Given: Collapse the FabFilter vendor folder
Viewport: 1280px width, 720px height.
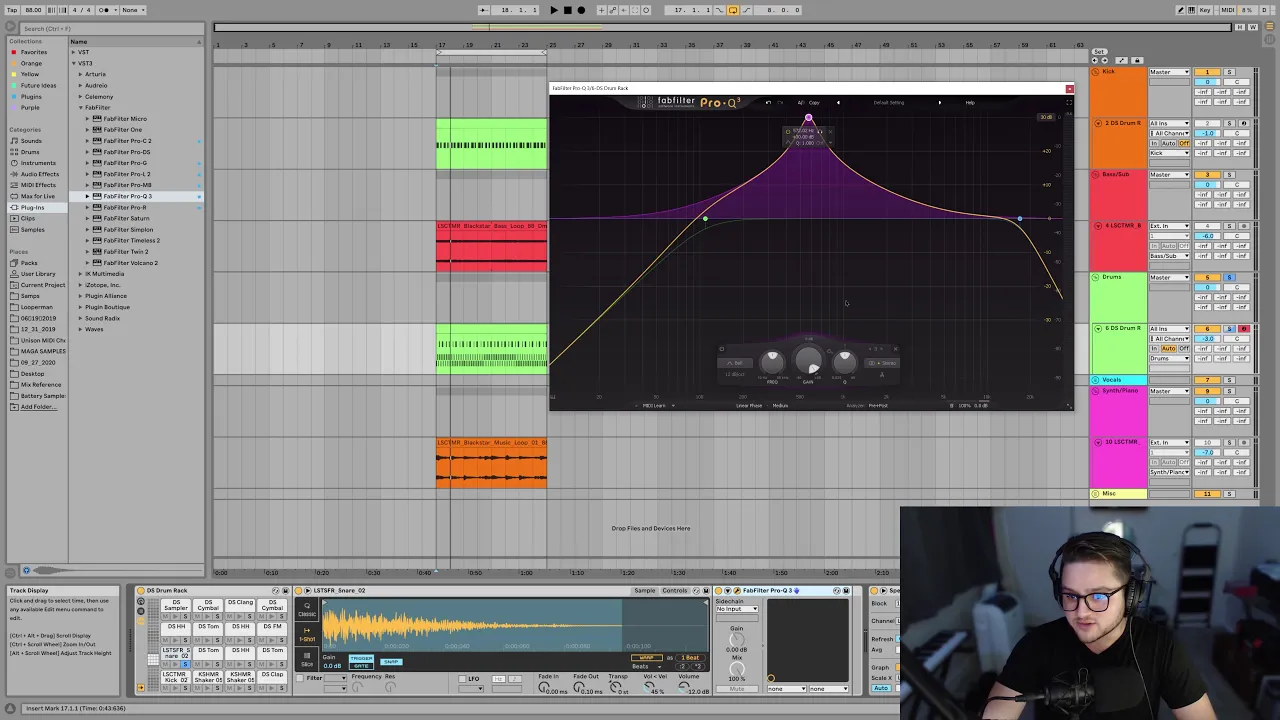Looking at the screenshot, I should [82, 107].
